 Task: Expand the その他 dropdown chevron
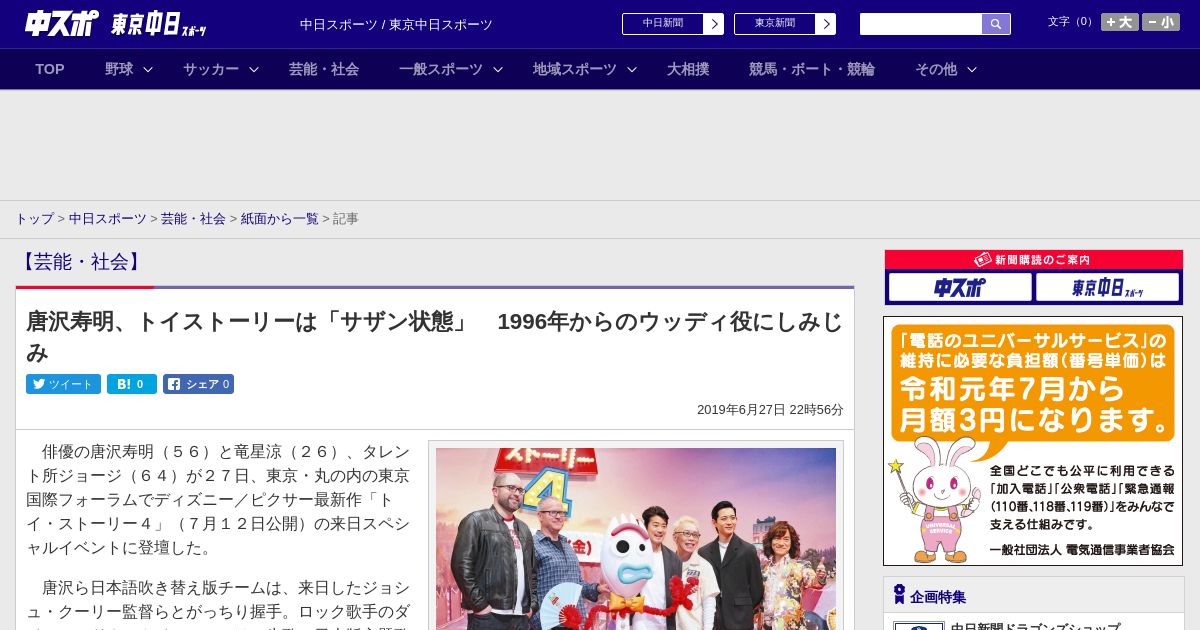(972, 70)
